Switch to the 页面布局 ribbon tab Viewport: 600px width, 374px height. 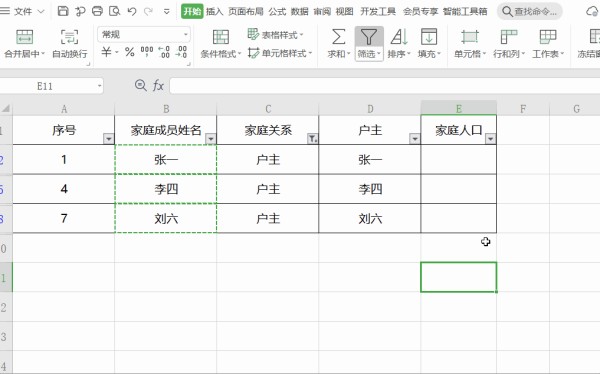pyautogui.click(x=246, y=11)
